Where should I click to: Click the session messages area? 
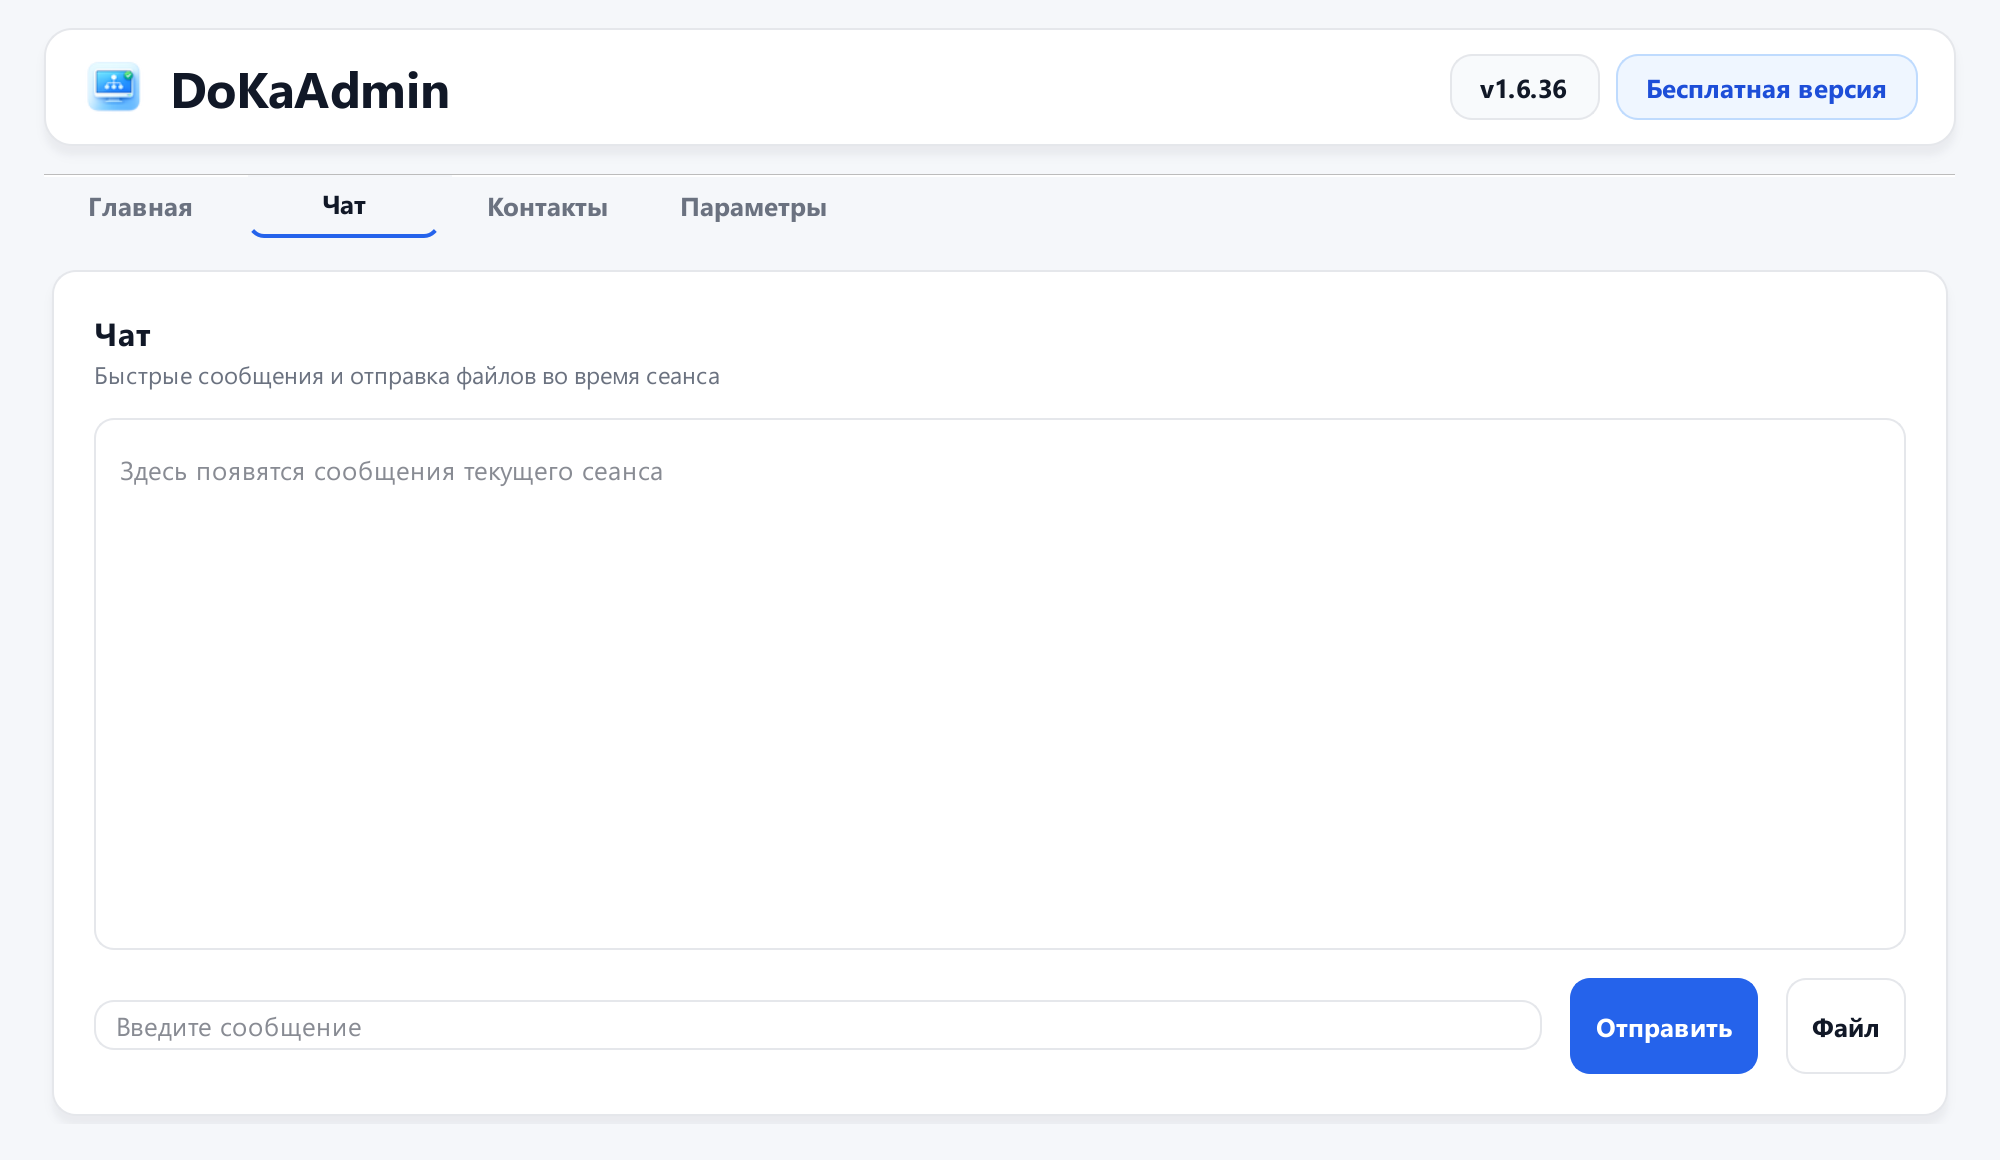tap(1000, 684)
